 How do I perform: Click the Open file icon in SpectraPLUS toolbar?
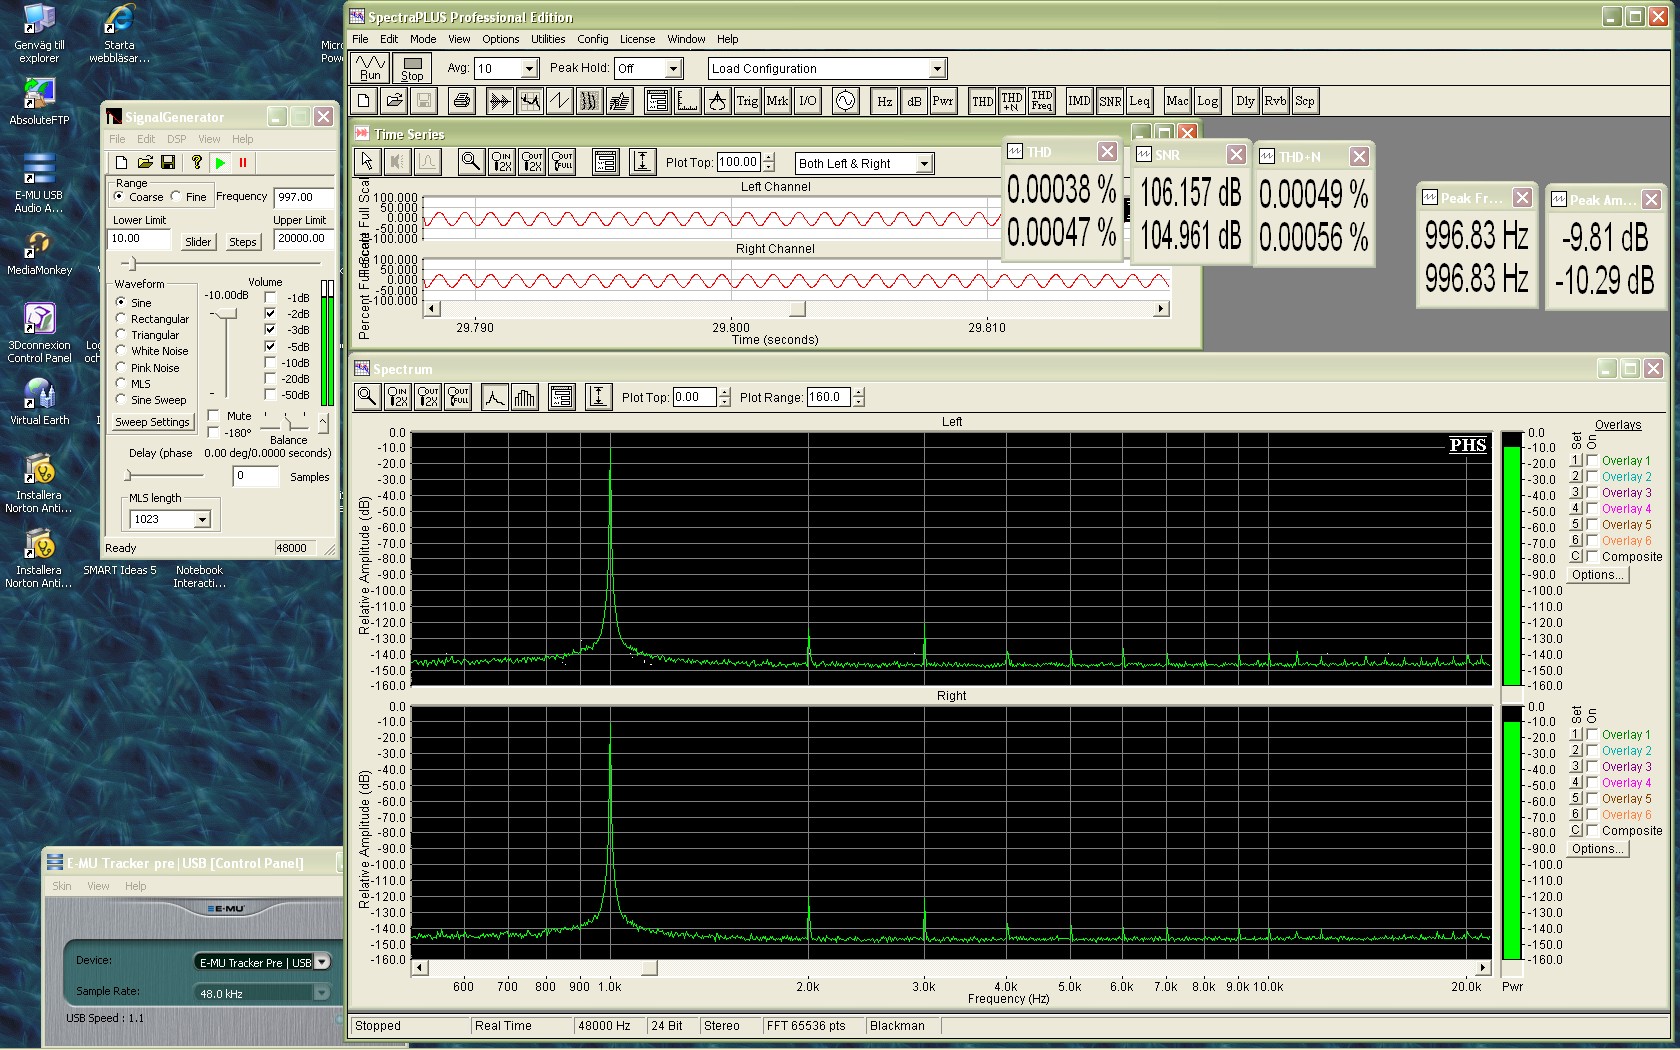[x=394, y=101]
